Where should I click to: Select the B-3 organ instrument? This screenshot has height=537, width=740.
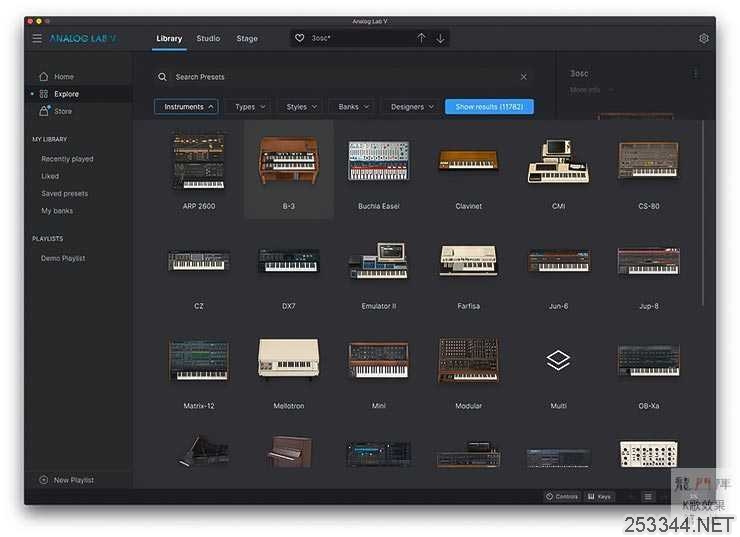pyautogui.click(x=289, y=170)
